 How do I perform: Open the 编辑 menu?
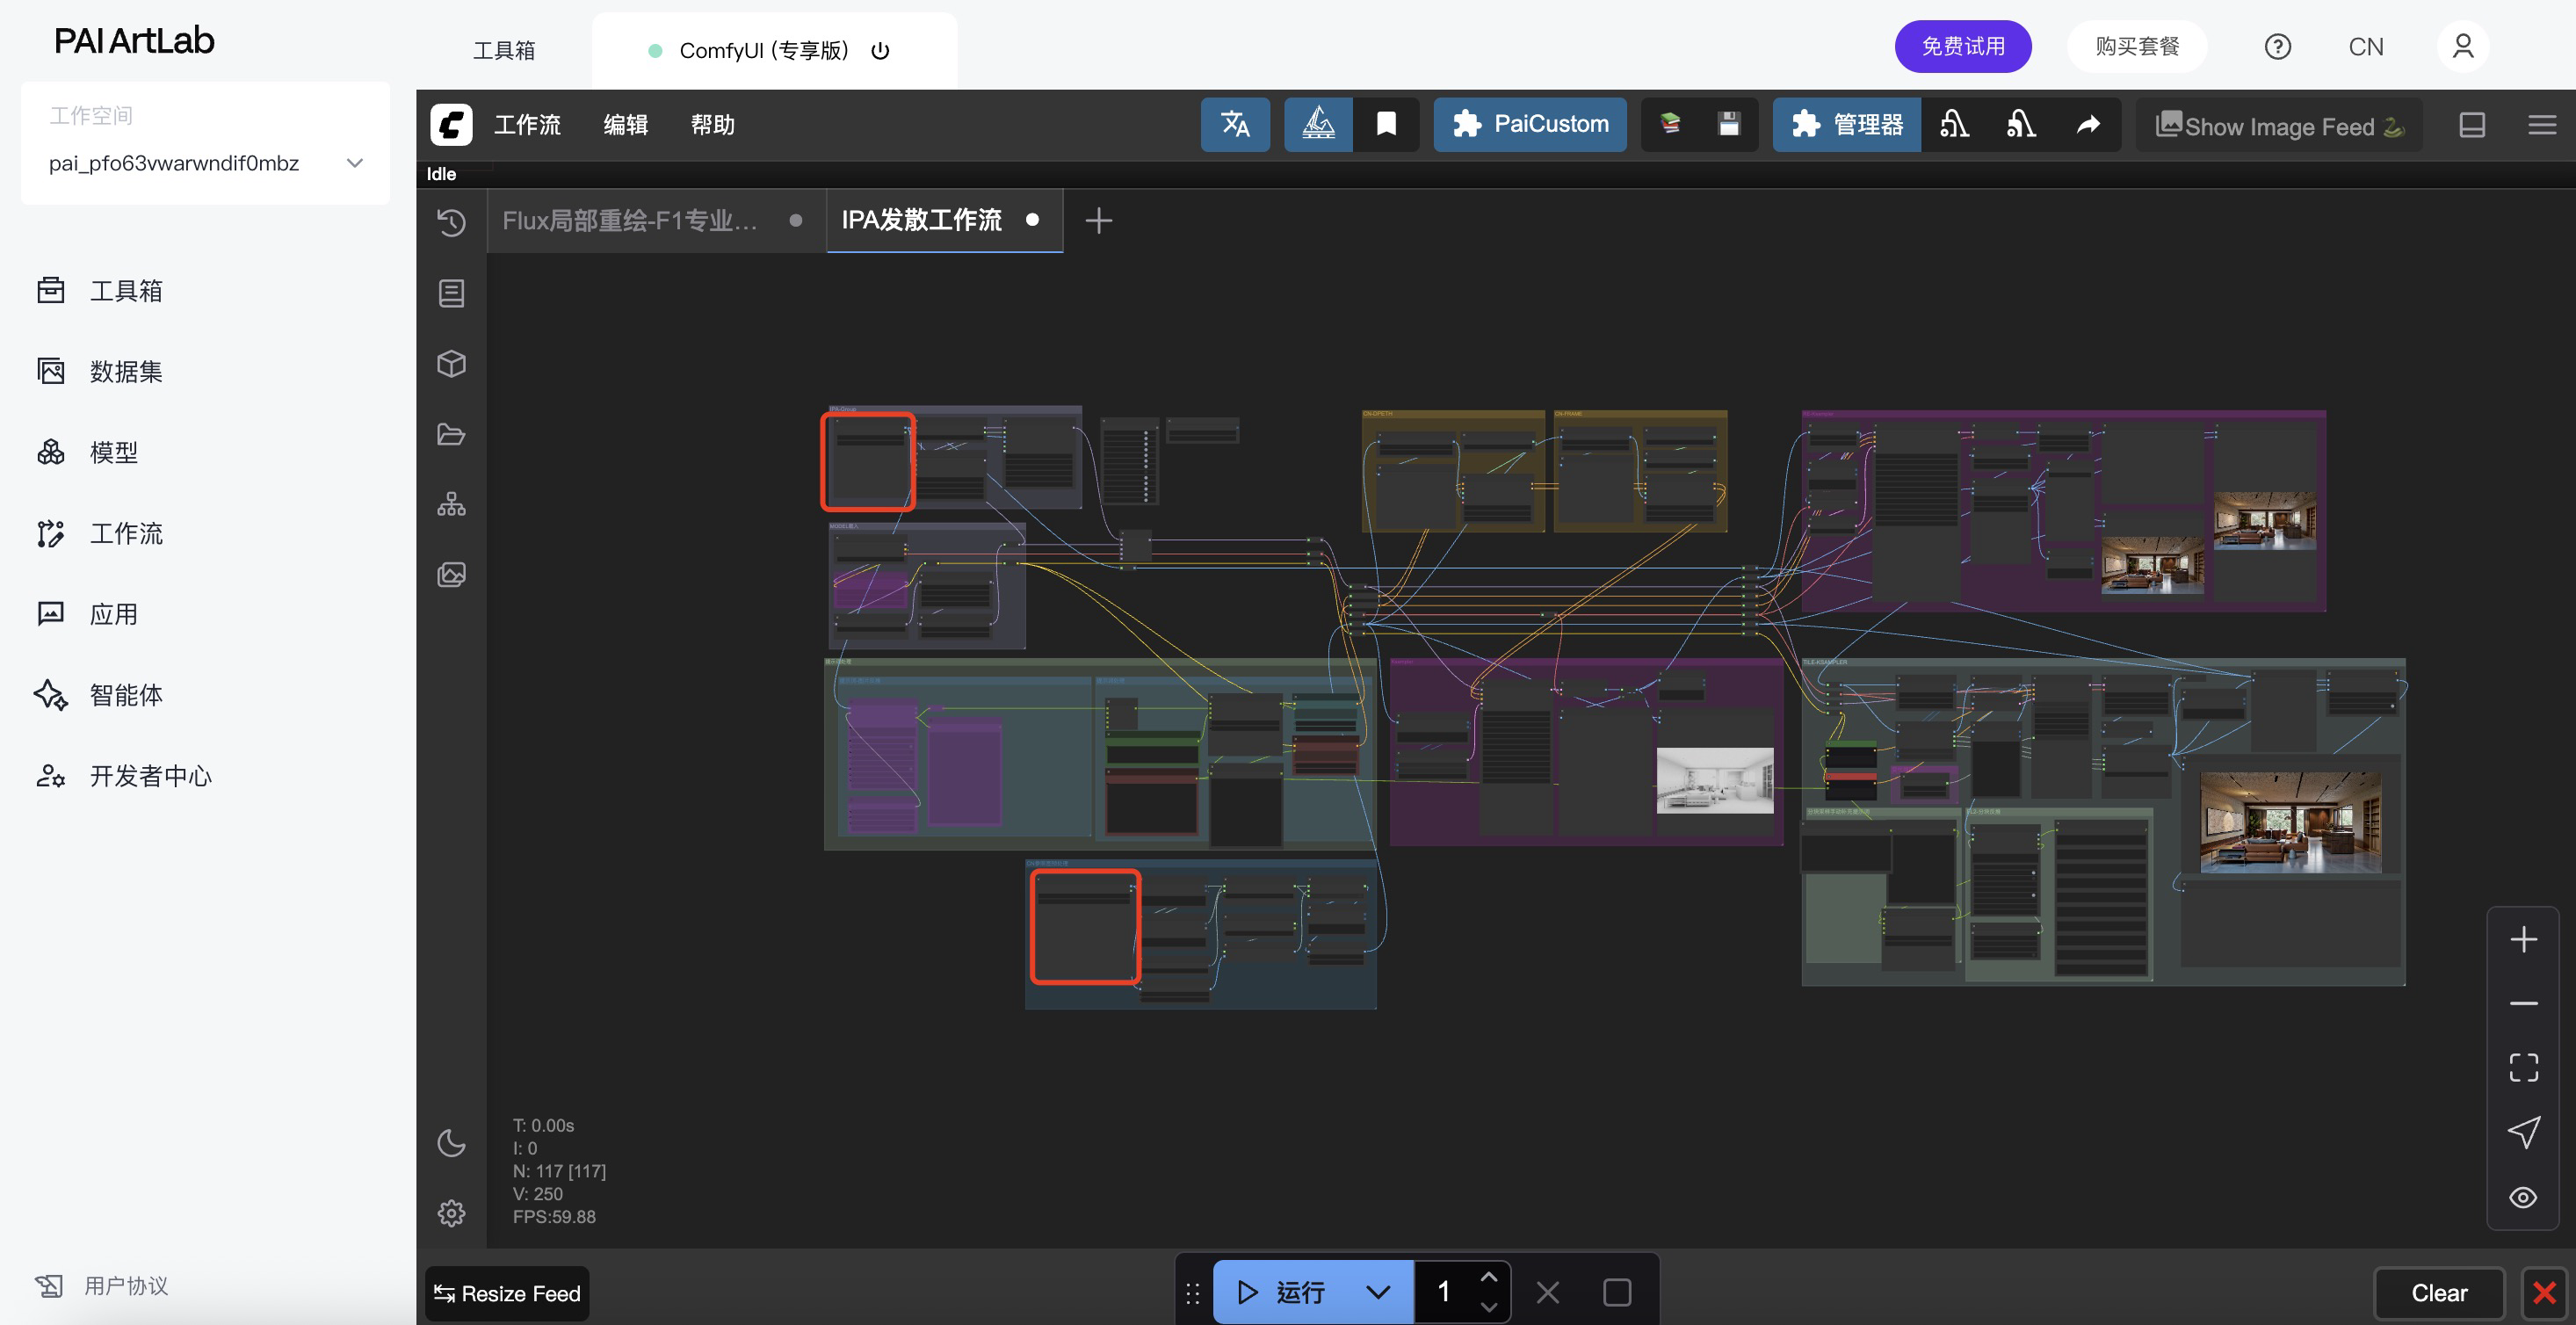(x=625, y=125)
